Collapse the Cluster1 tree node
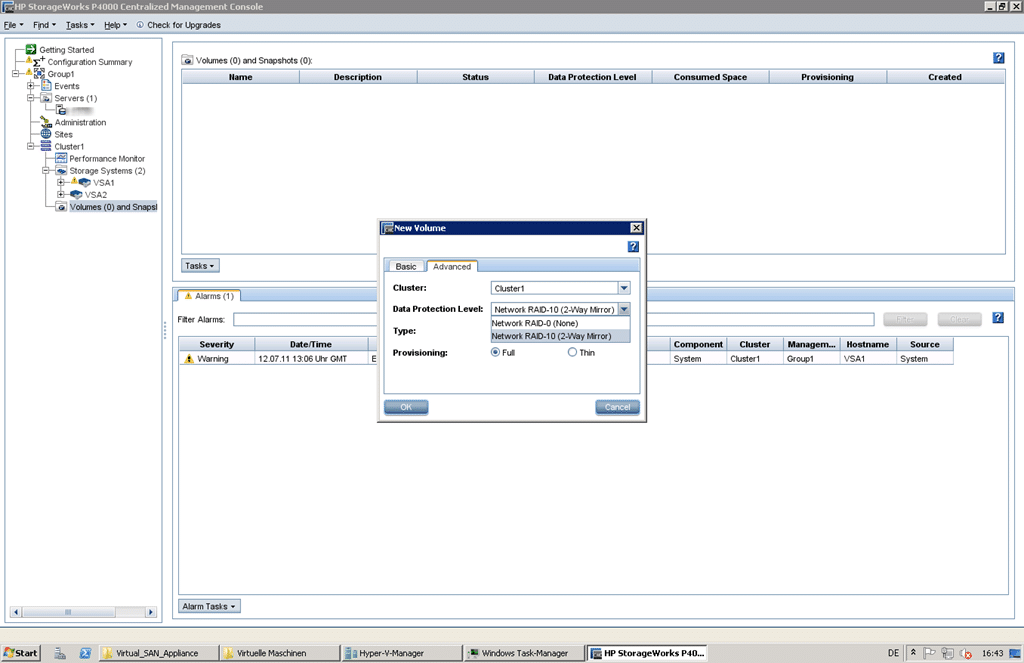 pos(31,146)
